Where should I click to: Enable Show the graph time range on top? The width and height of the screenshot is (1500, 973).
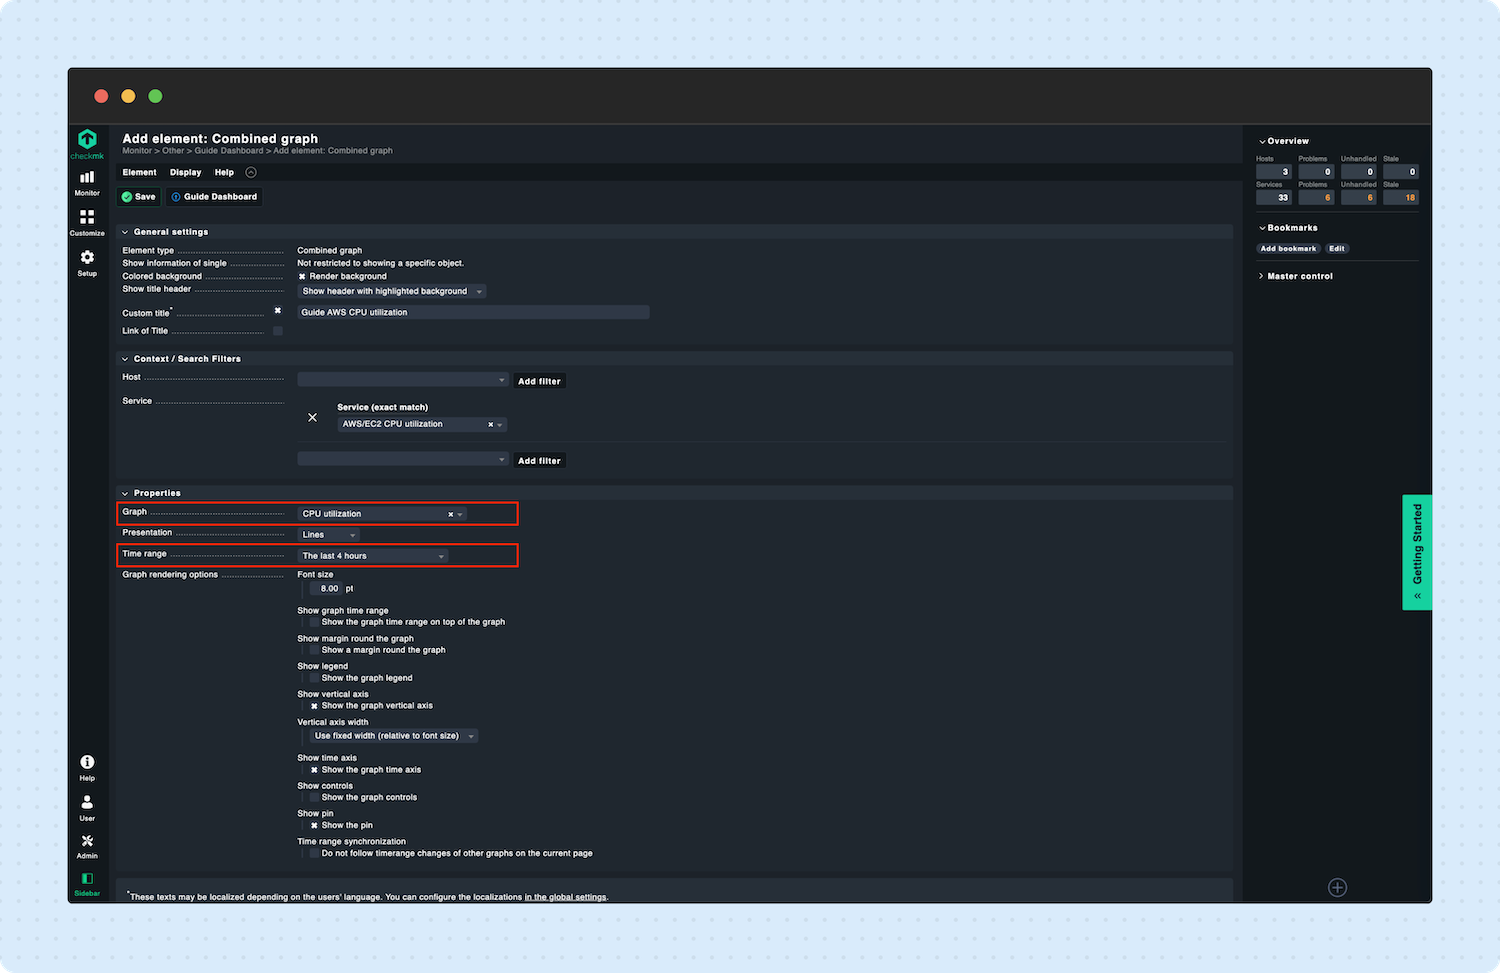[314, 622]
